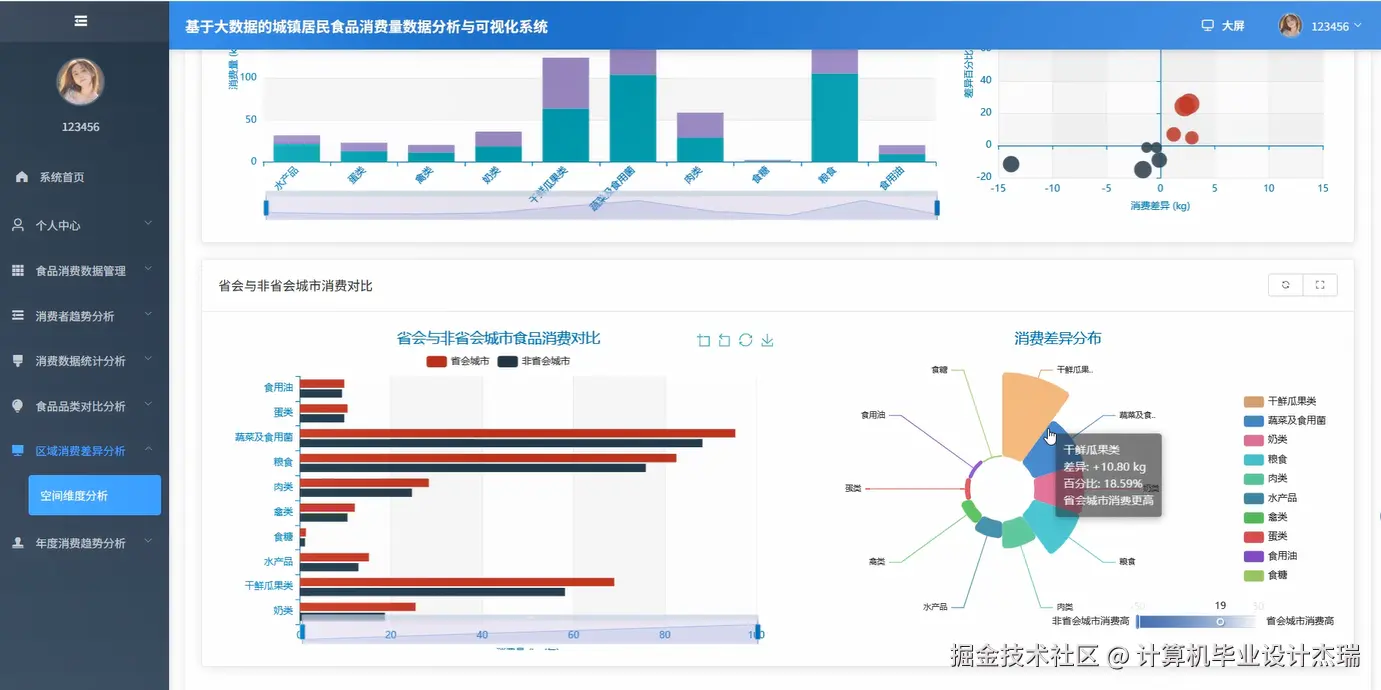Click the system title in header
Viewport: 1381px width, 690px height.
366,27
